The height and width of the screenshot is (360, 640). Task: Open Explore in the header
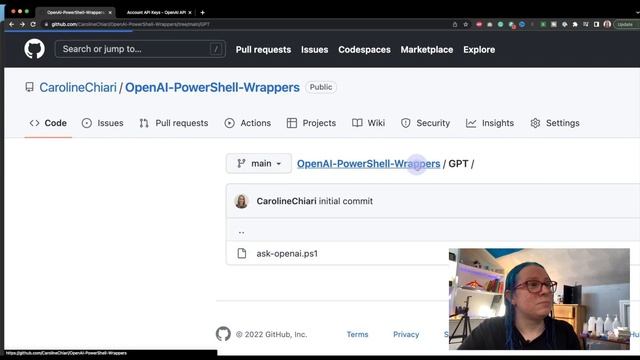click(x=479, y=49)
